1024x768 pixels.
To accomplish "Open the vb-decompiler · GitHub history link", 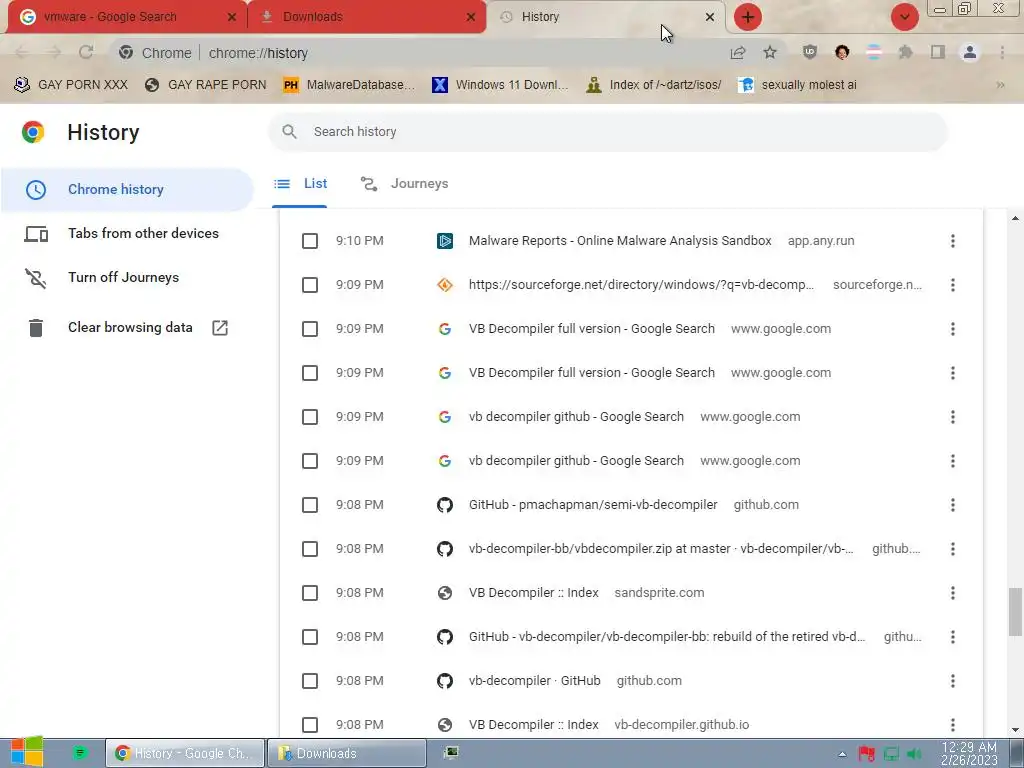I will click(534, 681).
